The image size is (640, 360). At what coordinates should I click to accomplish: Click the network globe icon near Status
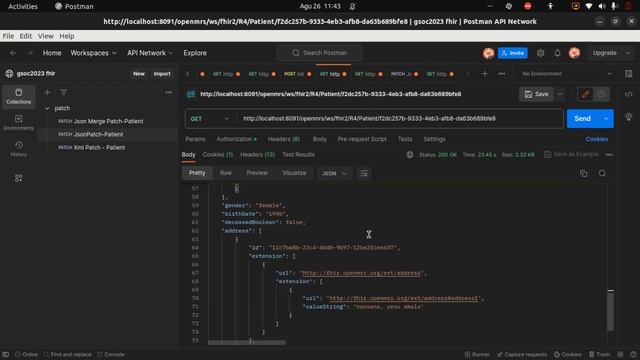[x=410, y=155]
